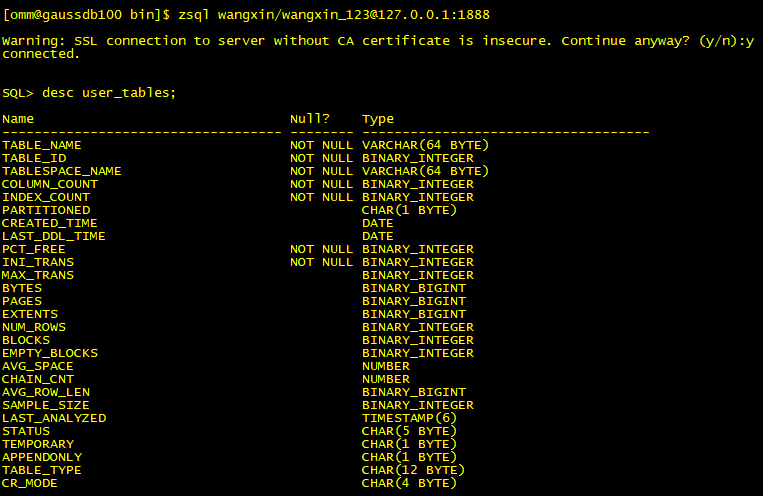Click the SAMPLE_SIZE column name
This screenshot has width=763, height=496.
point(46,405)
